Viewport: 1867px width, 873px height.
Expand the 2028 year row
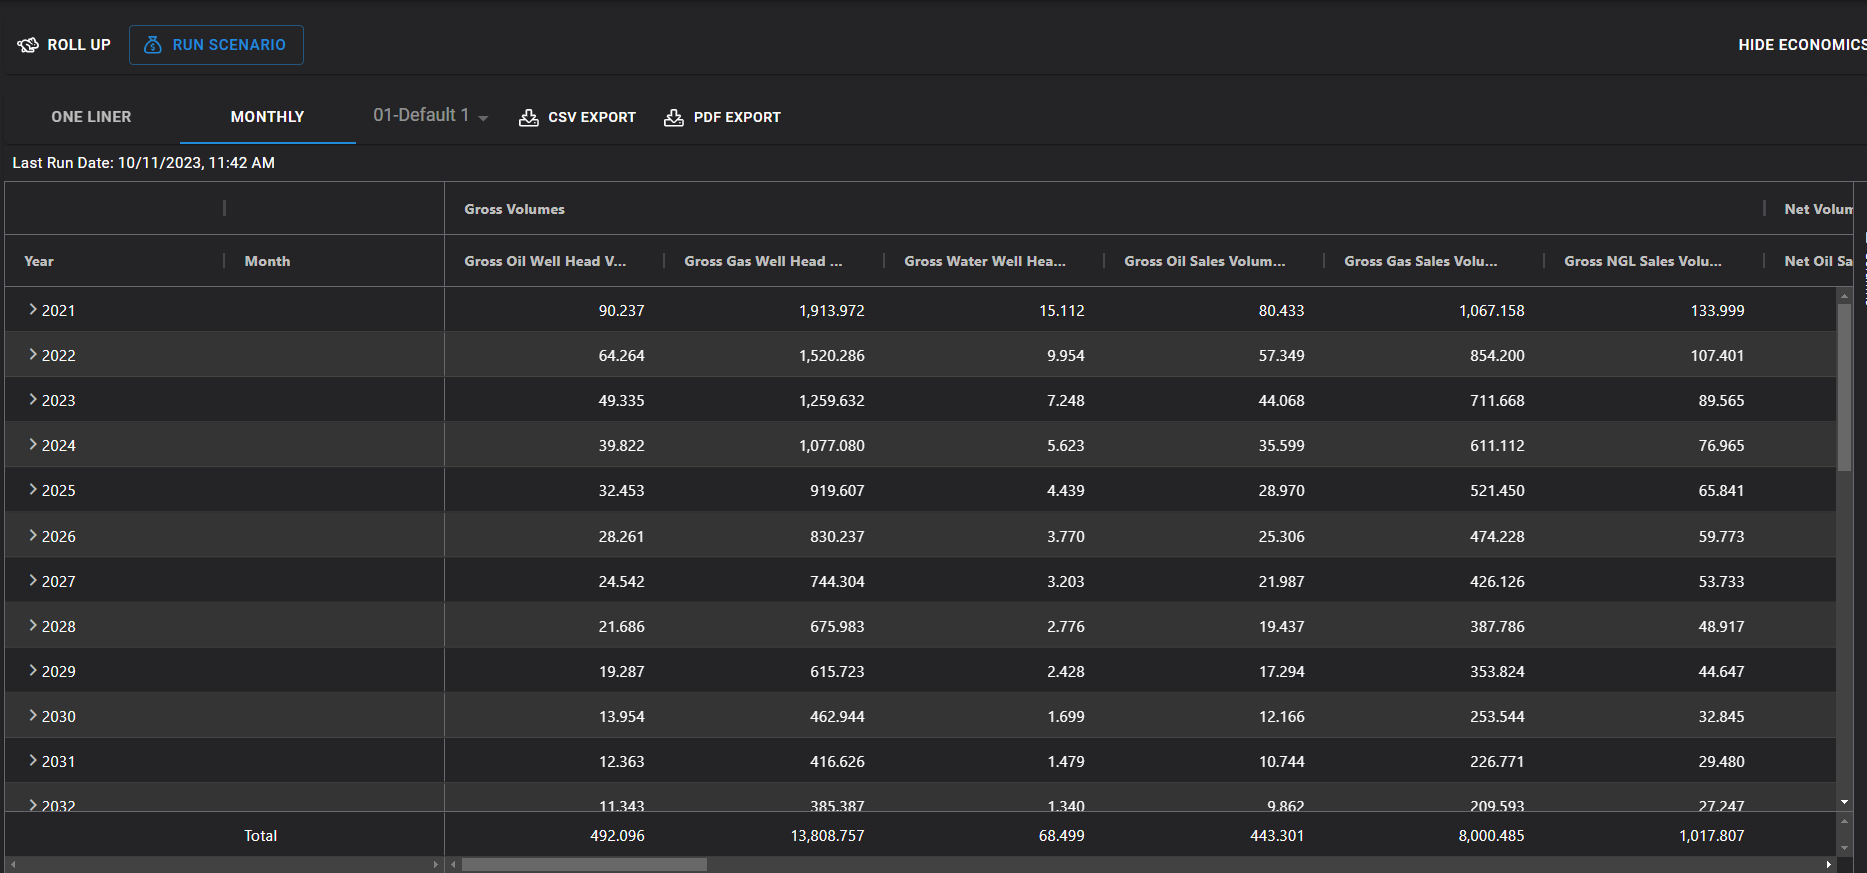tap(33, 626)
